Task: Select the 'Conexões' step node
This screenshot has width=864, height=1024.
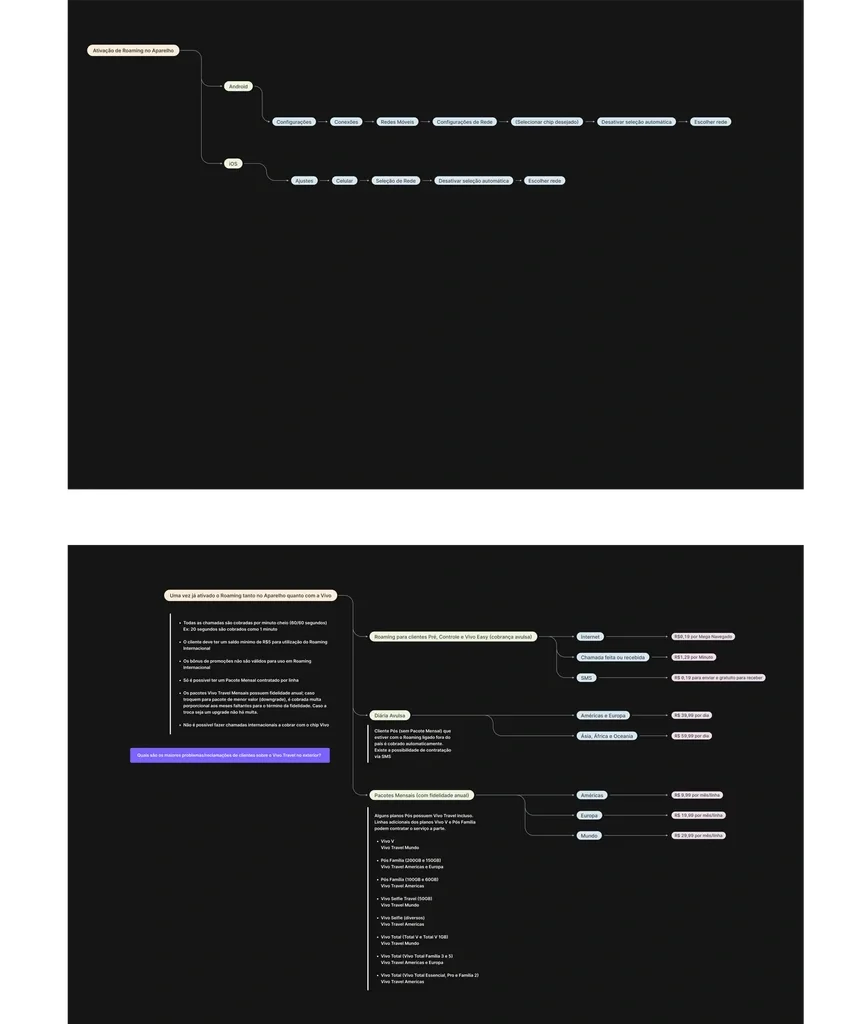Action: [346, 121]
